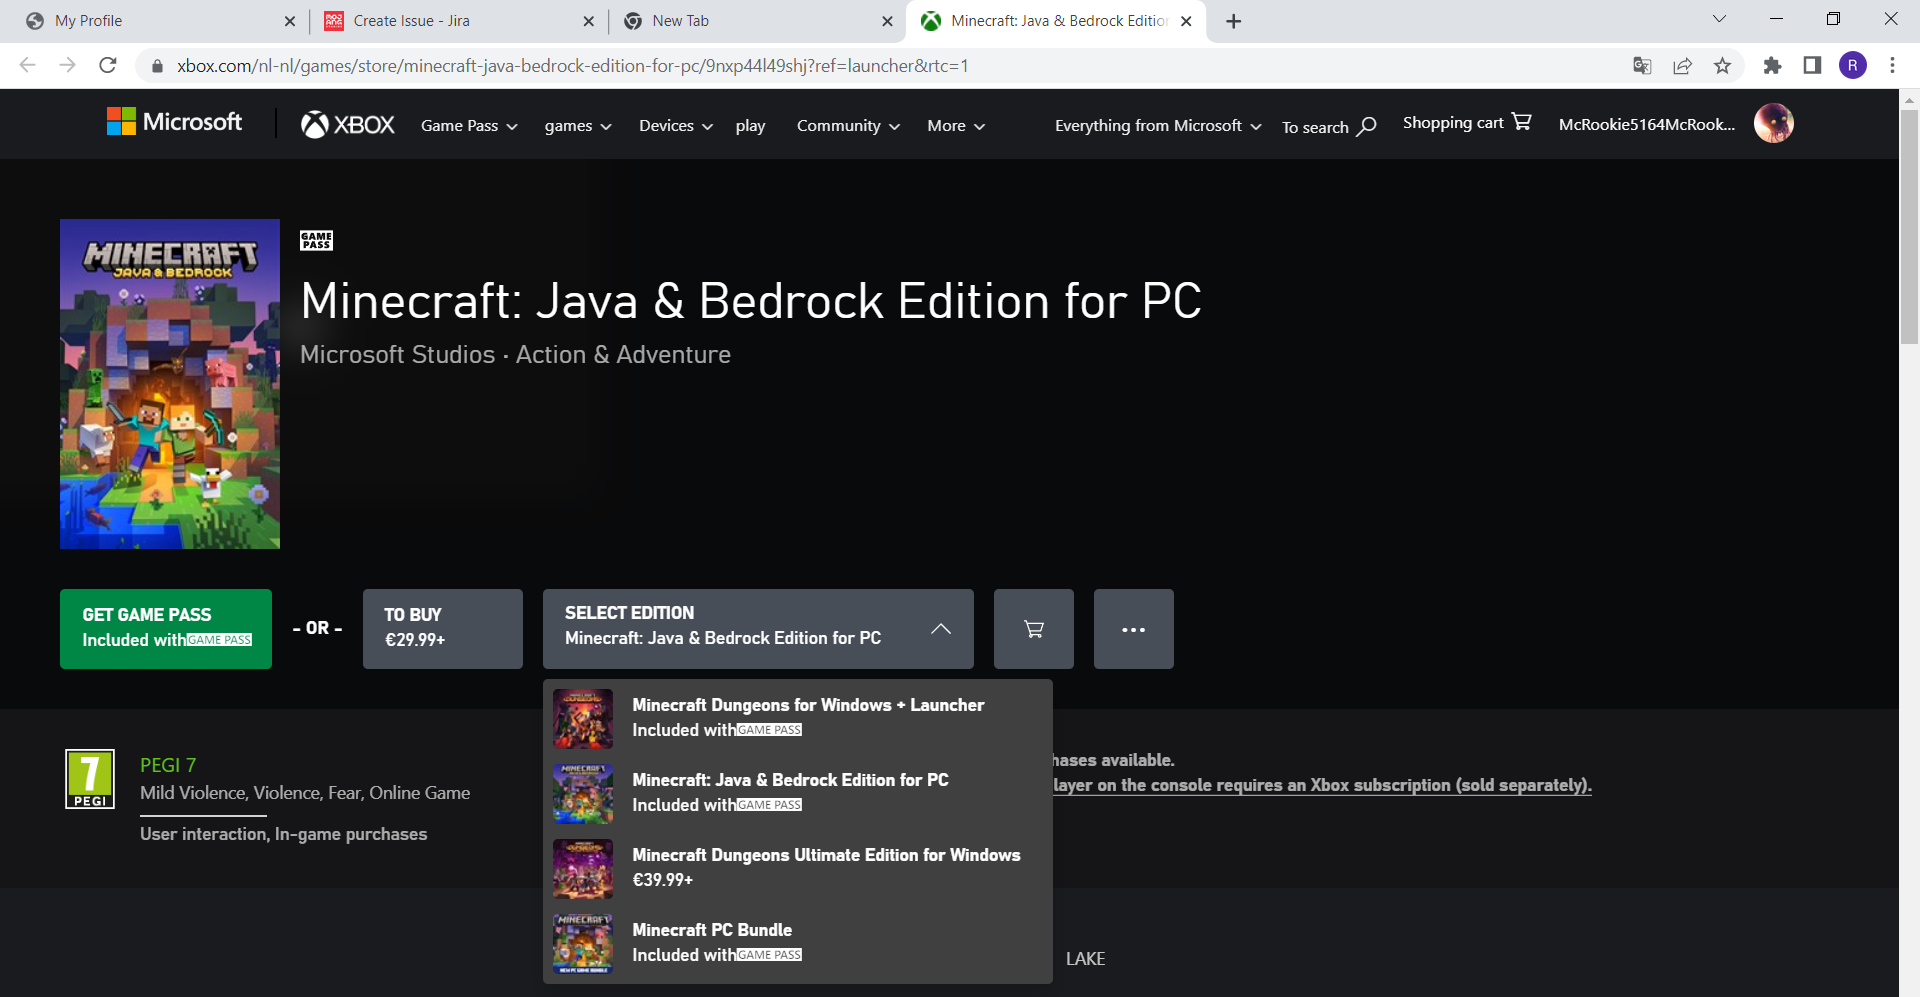Open the more options ellipsis button
Screen dimensions: 1920x997
tap(1134, 629)
